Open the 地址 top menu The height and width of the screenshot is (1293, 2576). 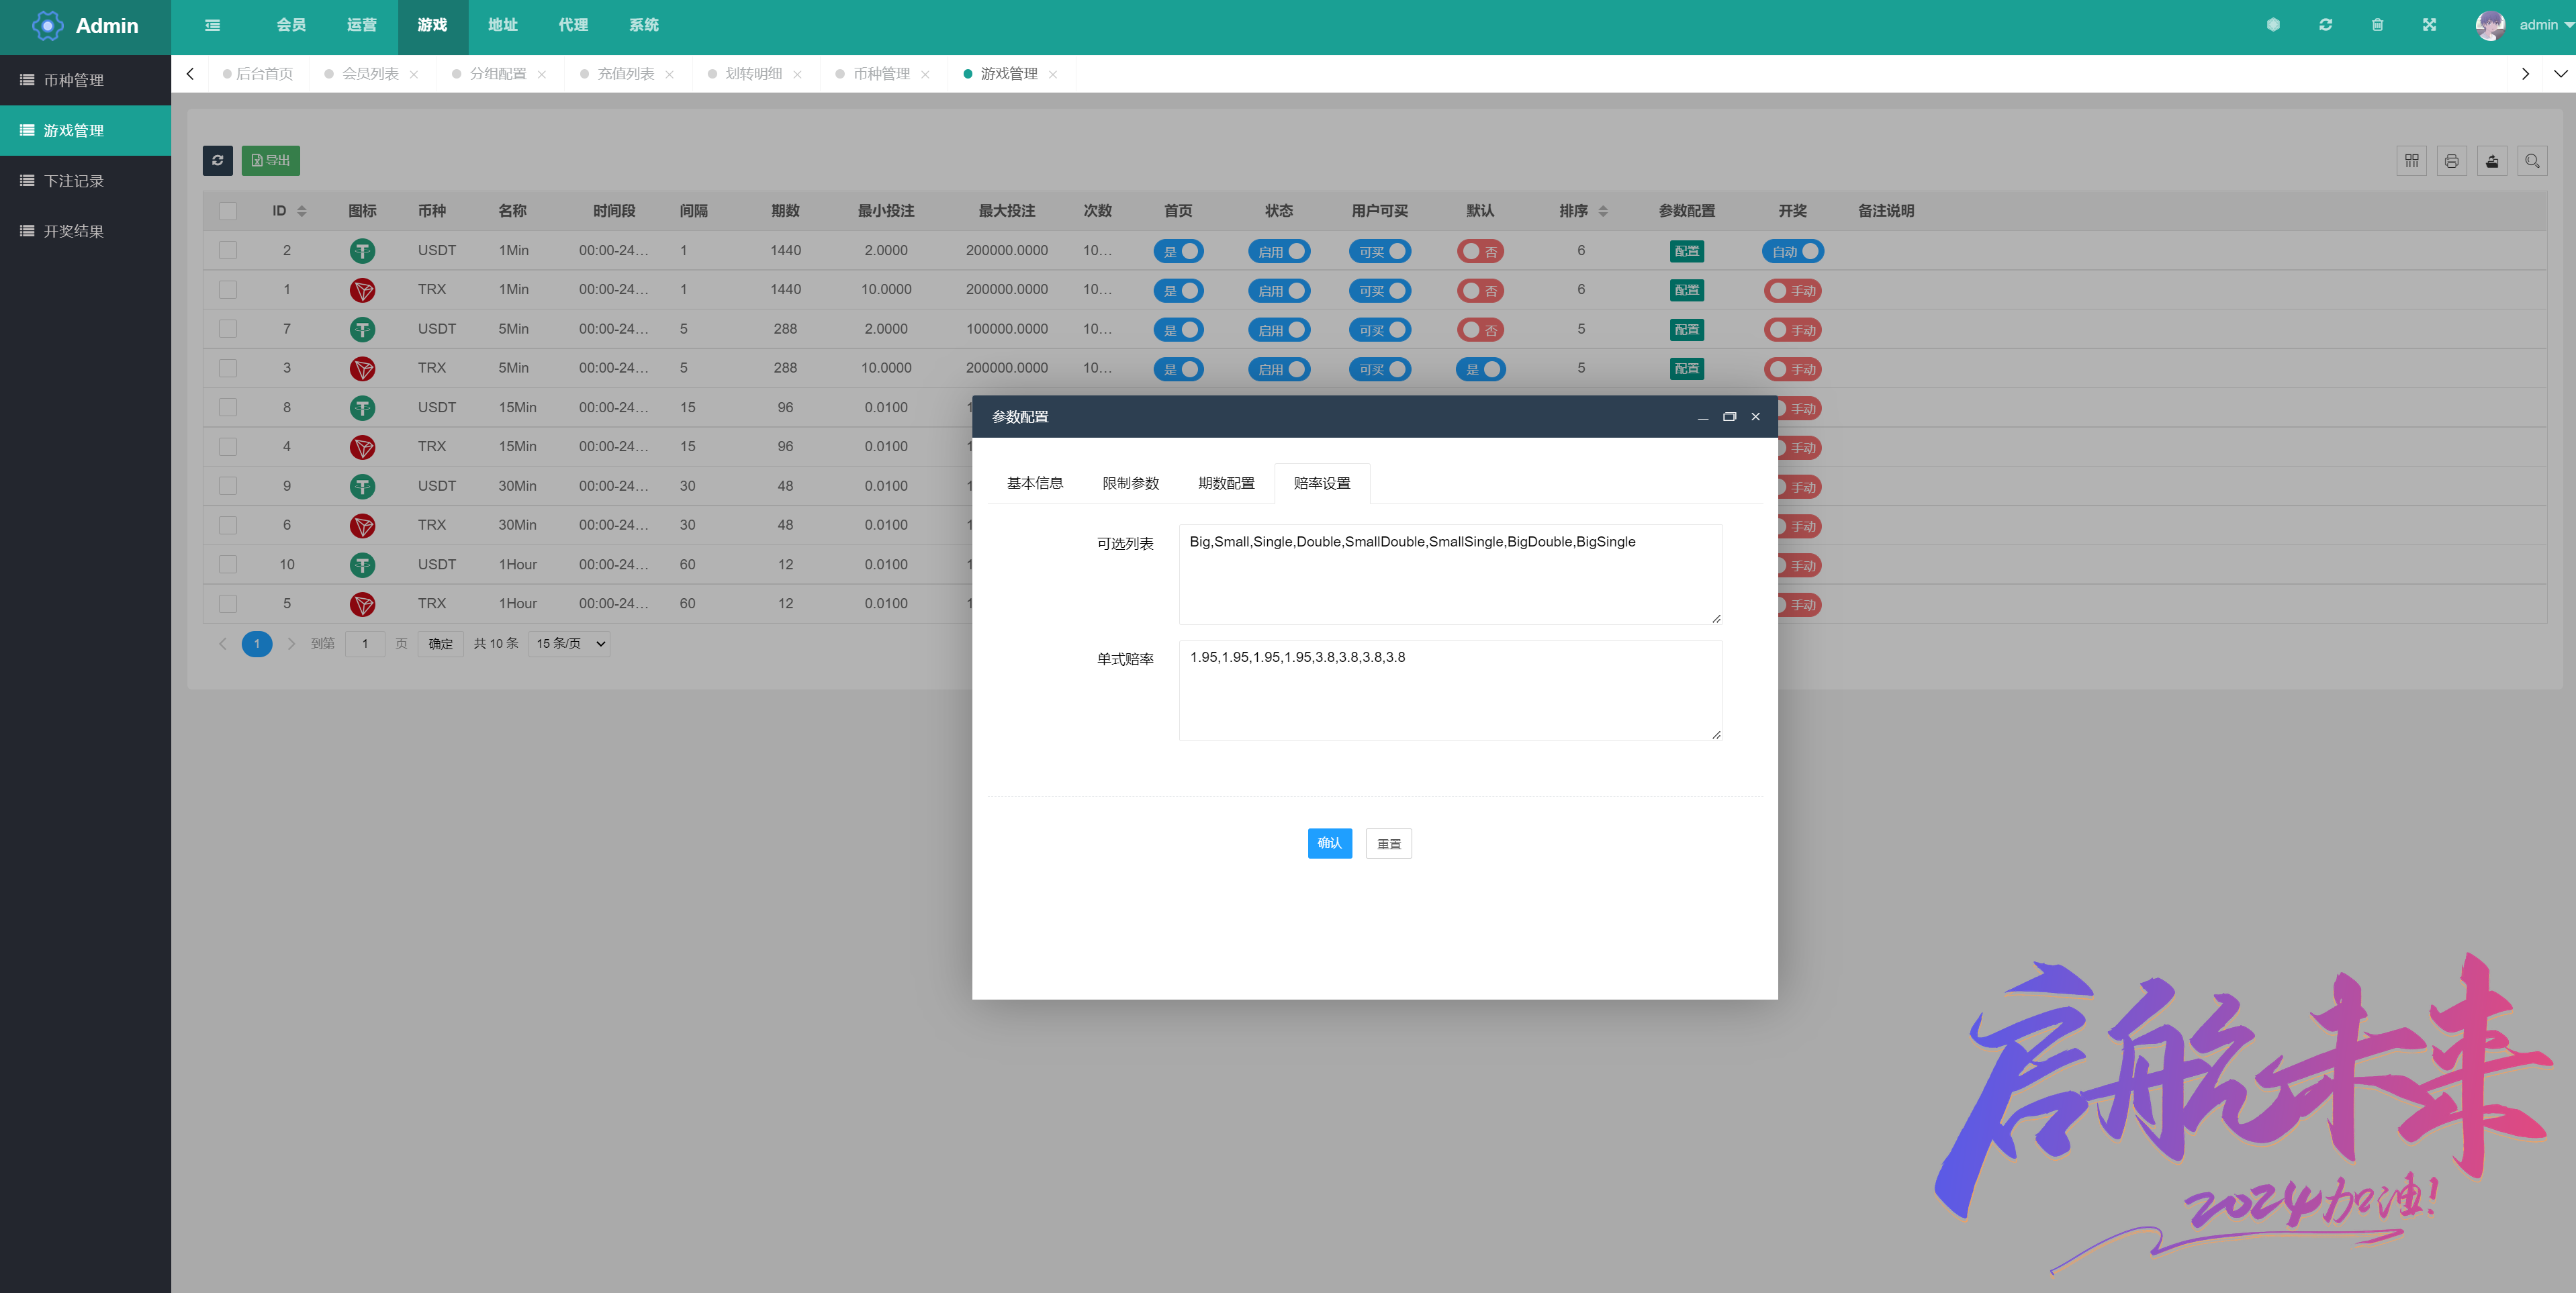(503, 25)
